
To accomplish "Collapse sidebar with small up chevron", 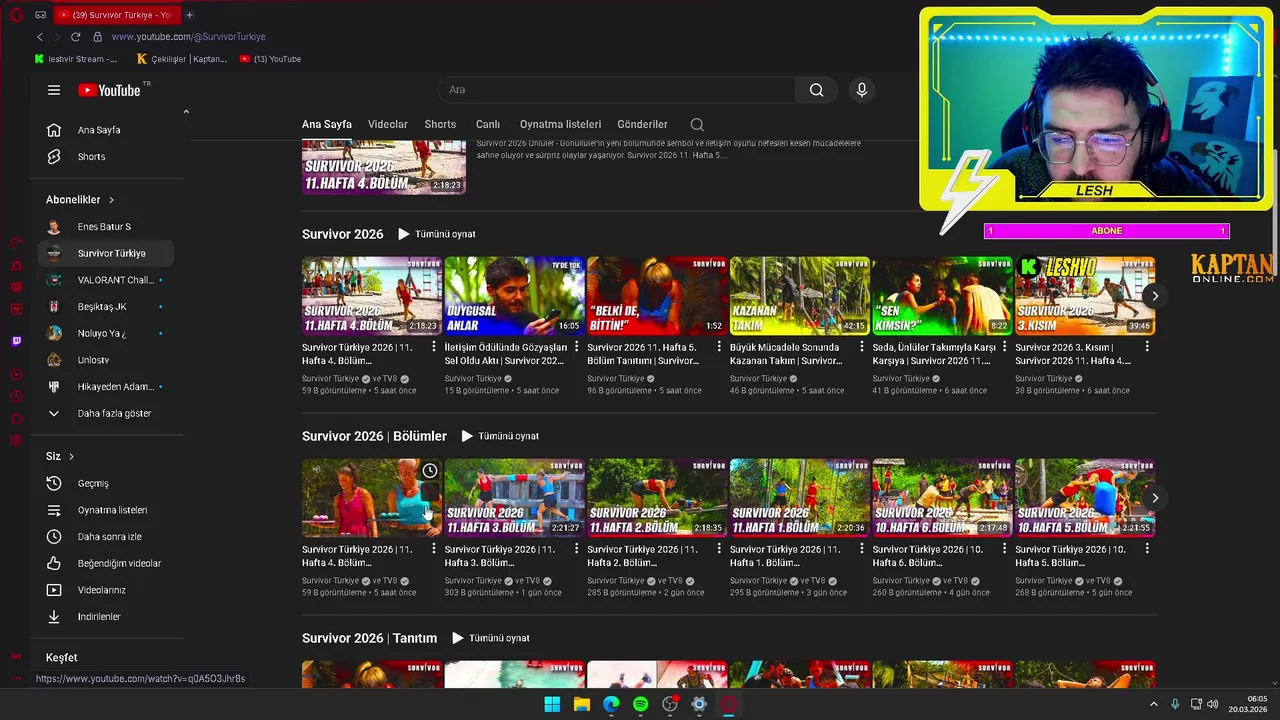I will pyautogui.click(x=186, y=112).
